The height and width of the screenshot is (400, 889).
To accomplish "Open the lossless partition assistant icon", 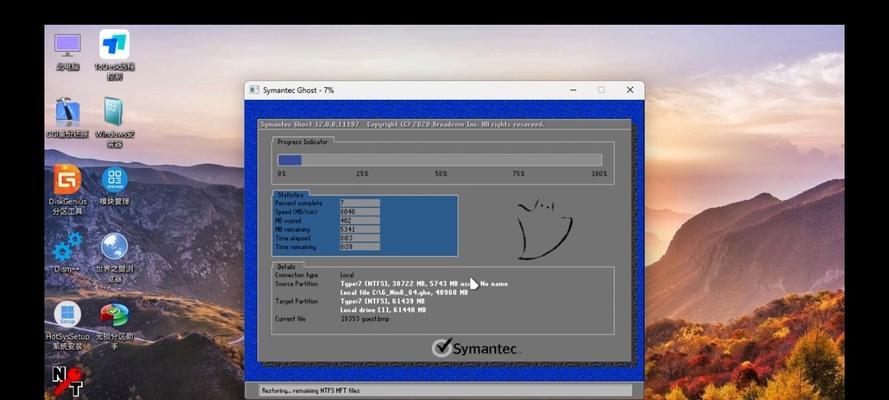I will [x=115, y=316].
